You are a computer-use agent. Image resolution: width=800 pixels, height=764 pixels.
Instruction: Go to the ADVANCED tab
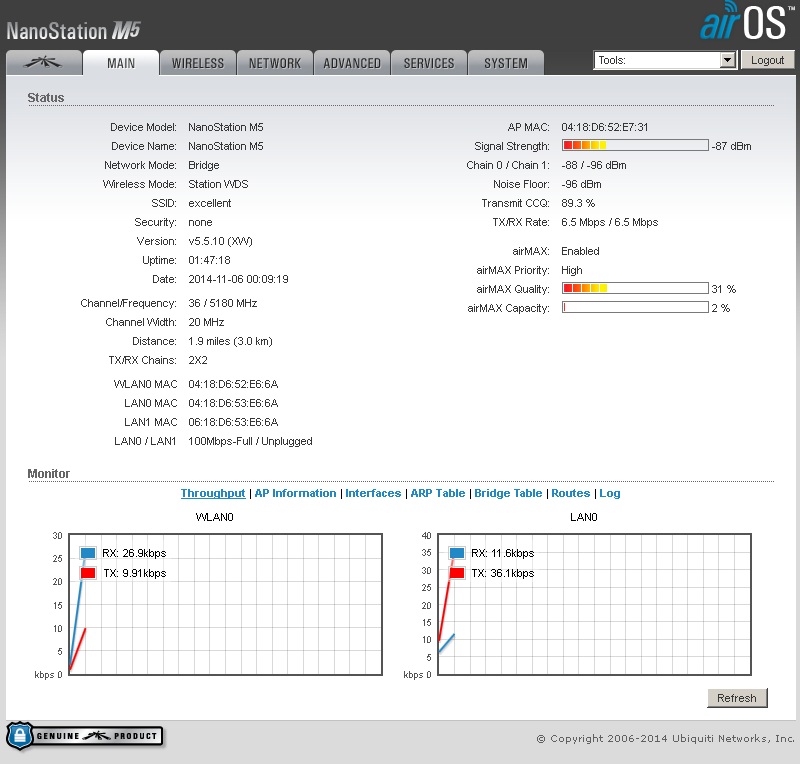click(x=352, y=63)
